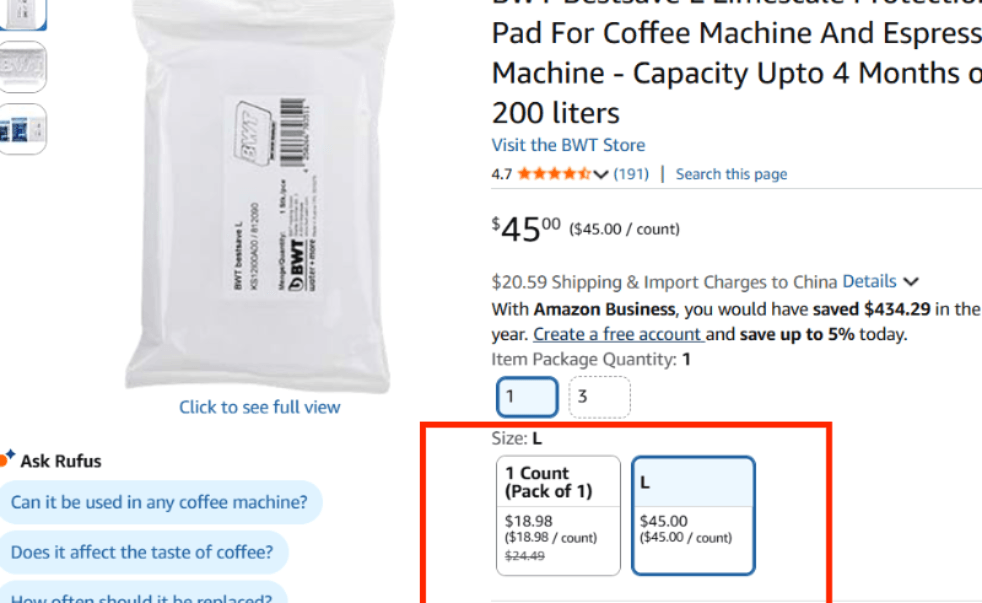
Task: Ask Rufus whether it affects coffee taste
Action: (142, 552)
